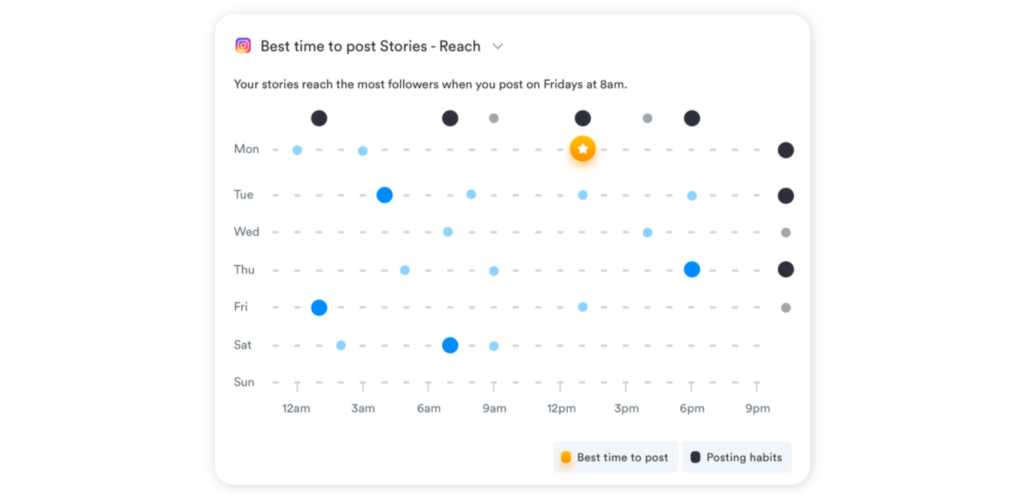This screenshot has height=499, width=1024.
Task: Select the light blue dot on Wed near 4pm
Action: click(x=647, y=233)
